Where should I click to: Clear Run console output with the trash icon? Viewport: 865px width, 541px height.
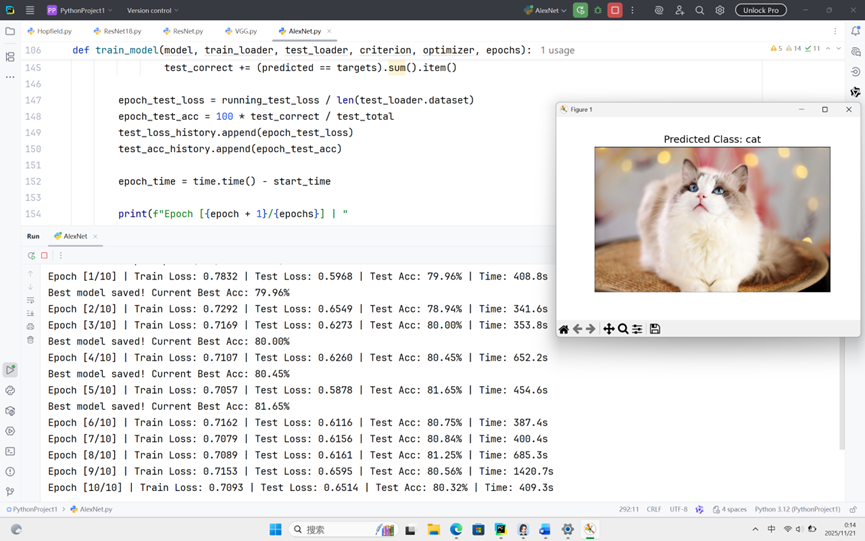coord(30,340)
